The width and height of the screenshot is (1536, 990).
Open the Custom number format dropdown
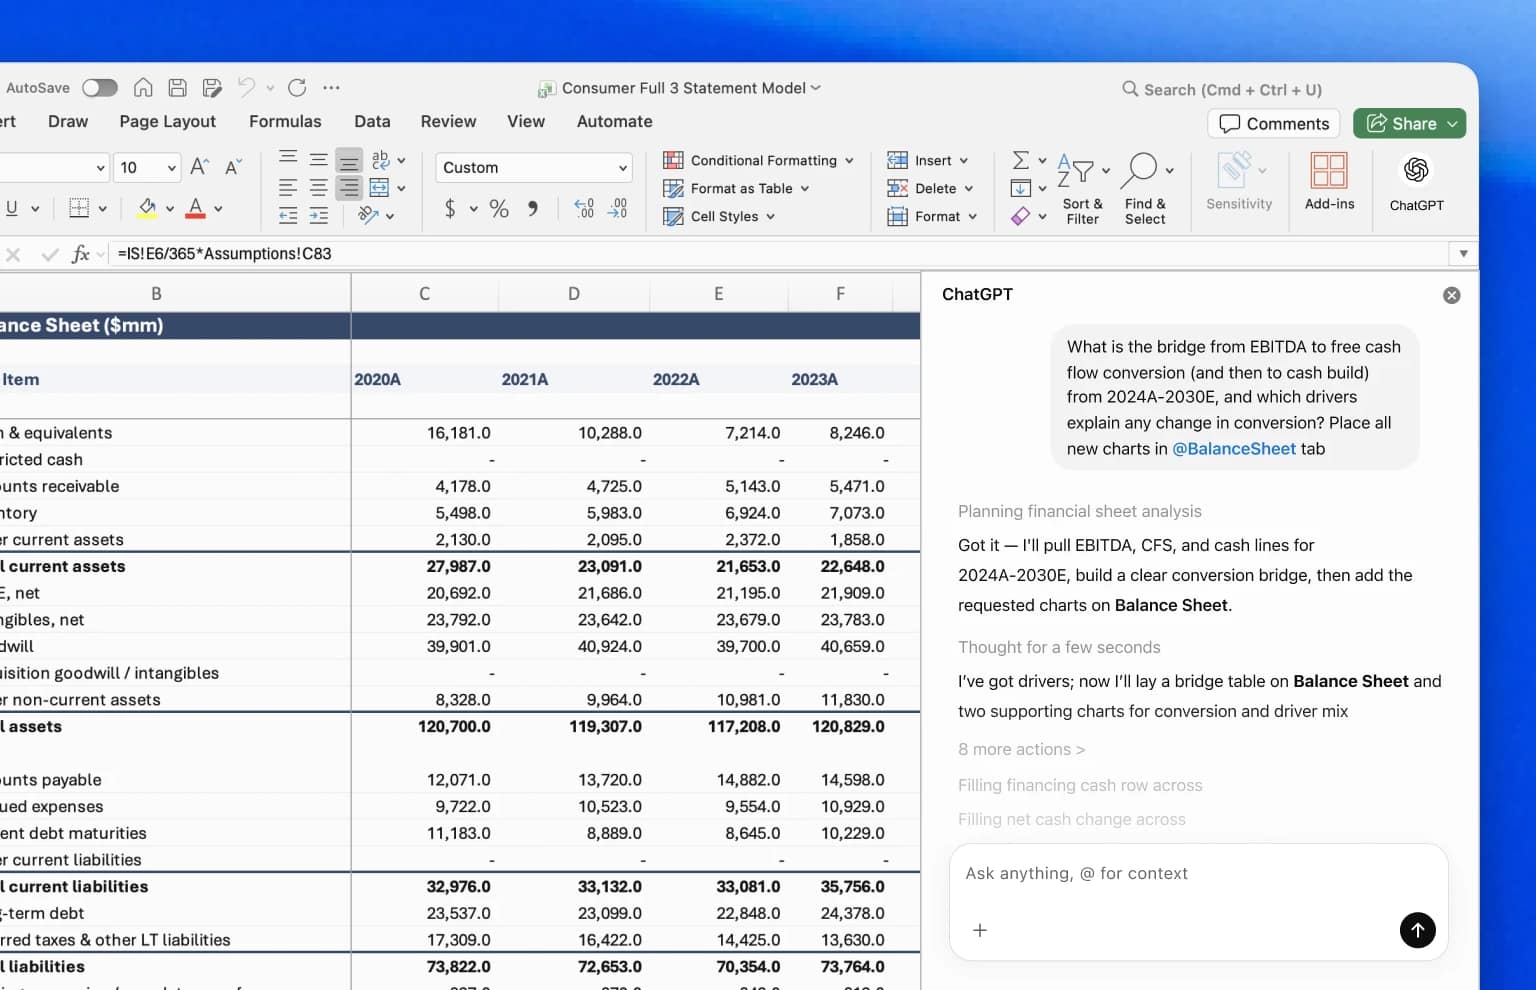pyautogui.click(x=533, y=167)
